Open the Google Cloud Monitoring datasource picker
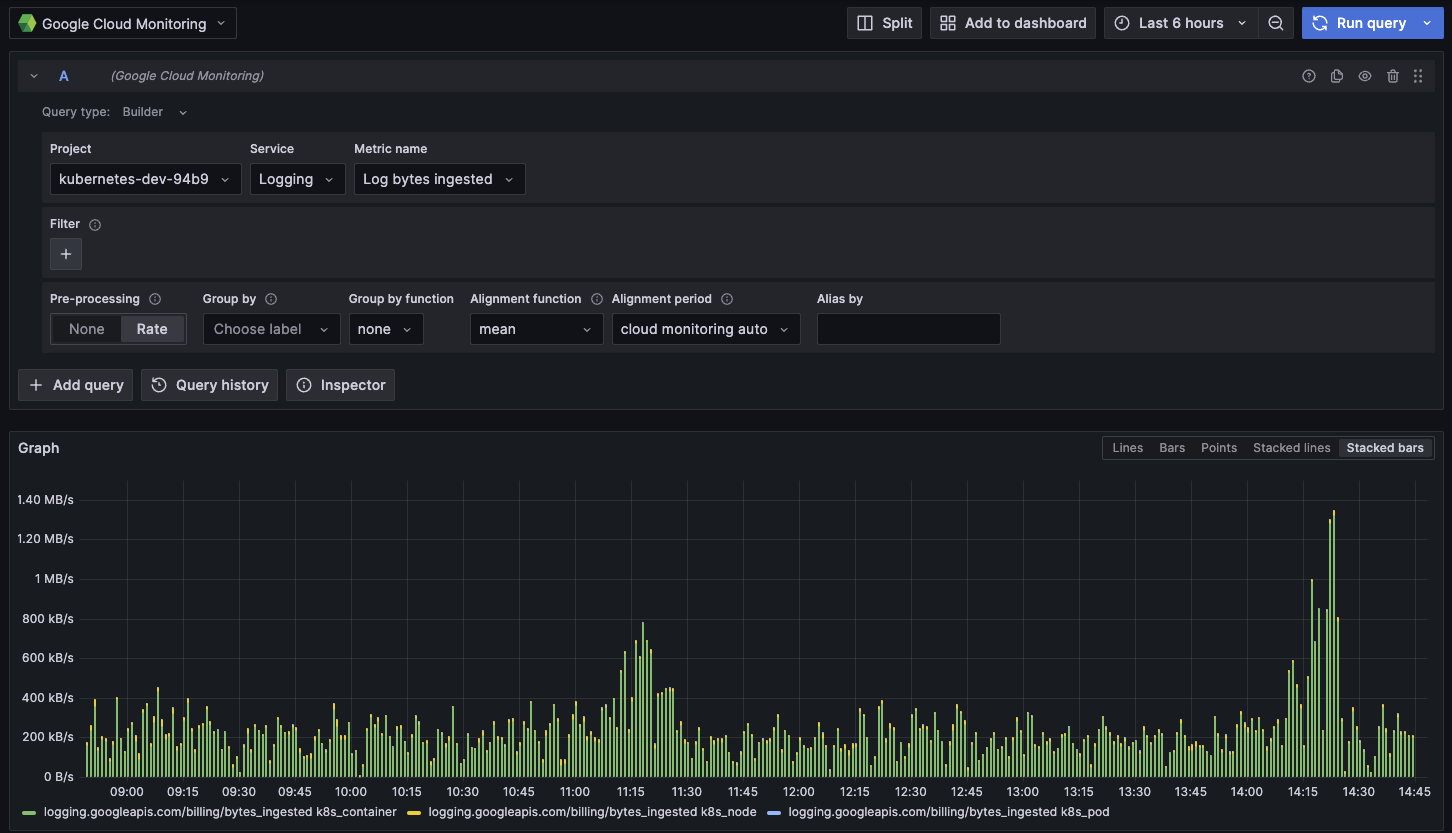 click(x=123, y=23)
